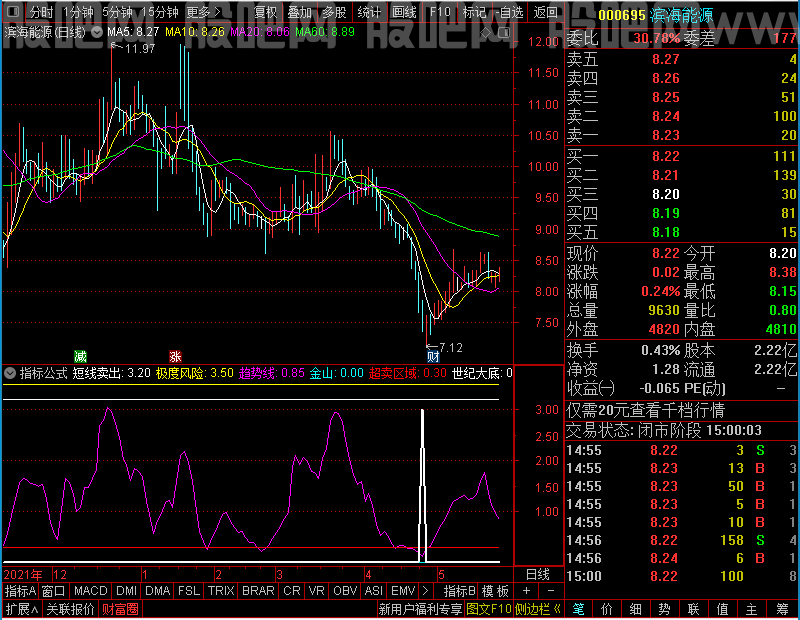800x620 pixels.
Task: Expand 更多 periods menu
Action: pyautogui.click(x=203, y=12)
